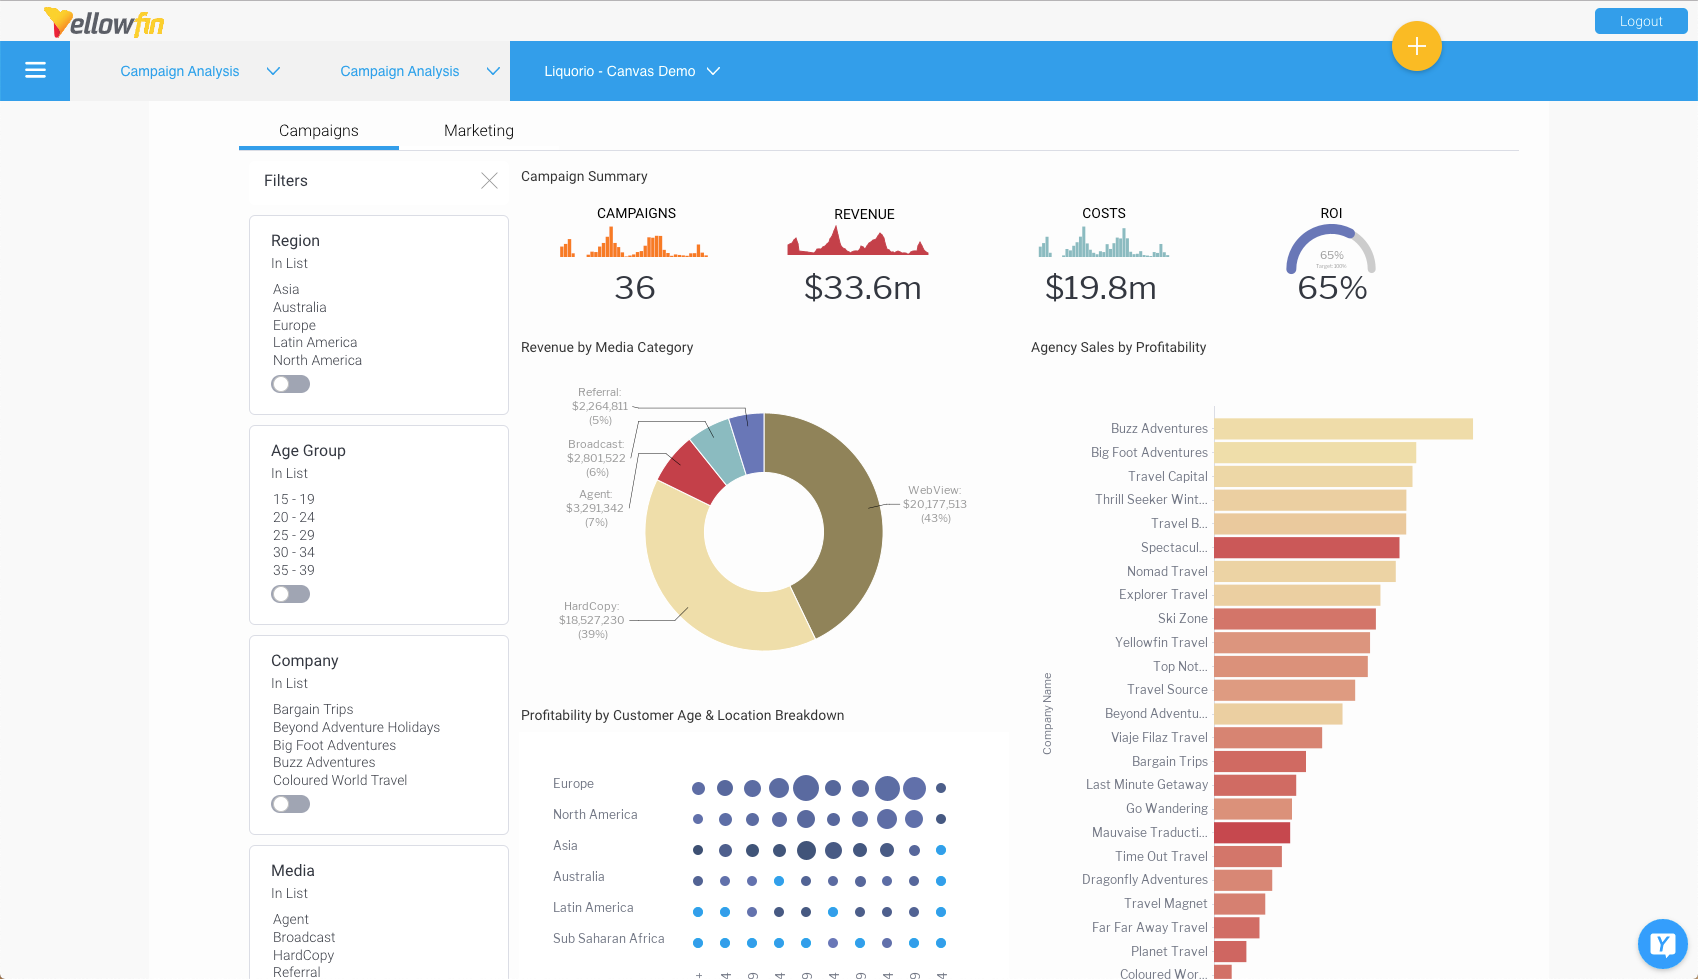1698x979 pixels.
Task: Open the hamburger navigation menu
Action: 35,70
